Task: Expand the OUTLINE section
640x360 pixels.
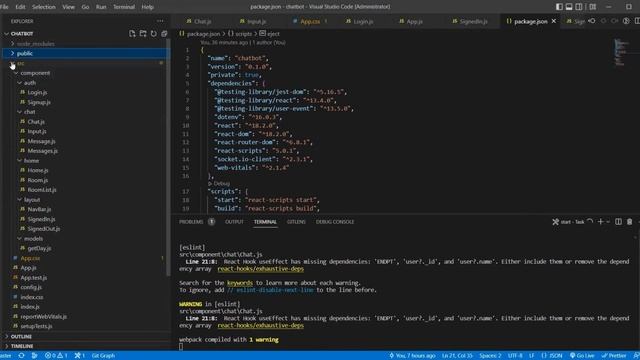Action: tap(86, 336)
